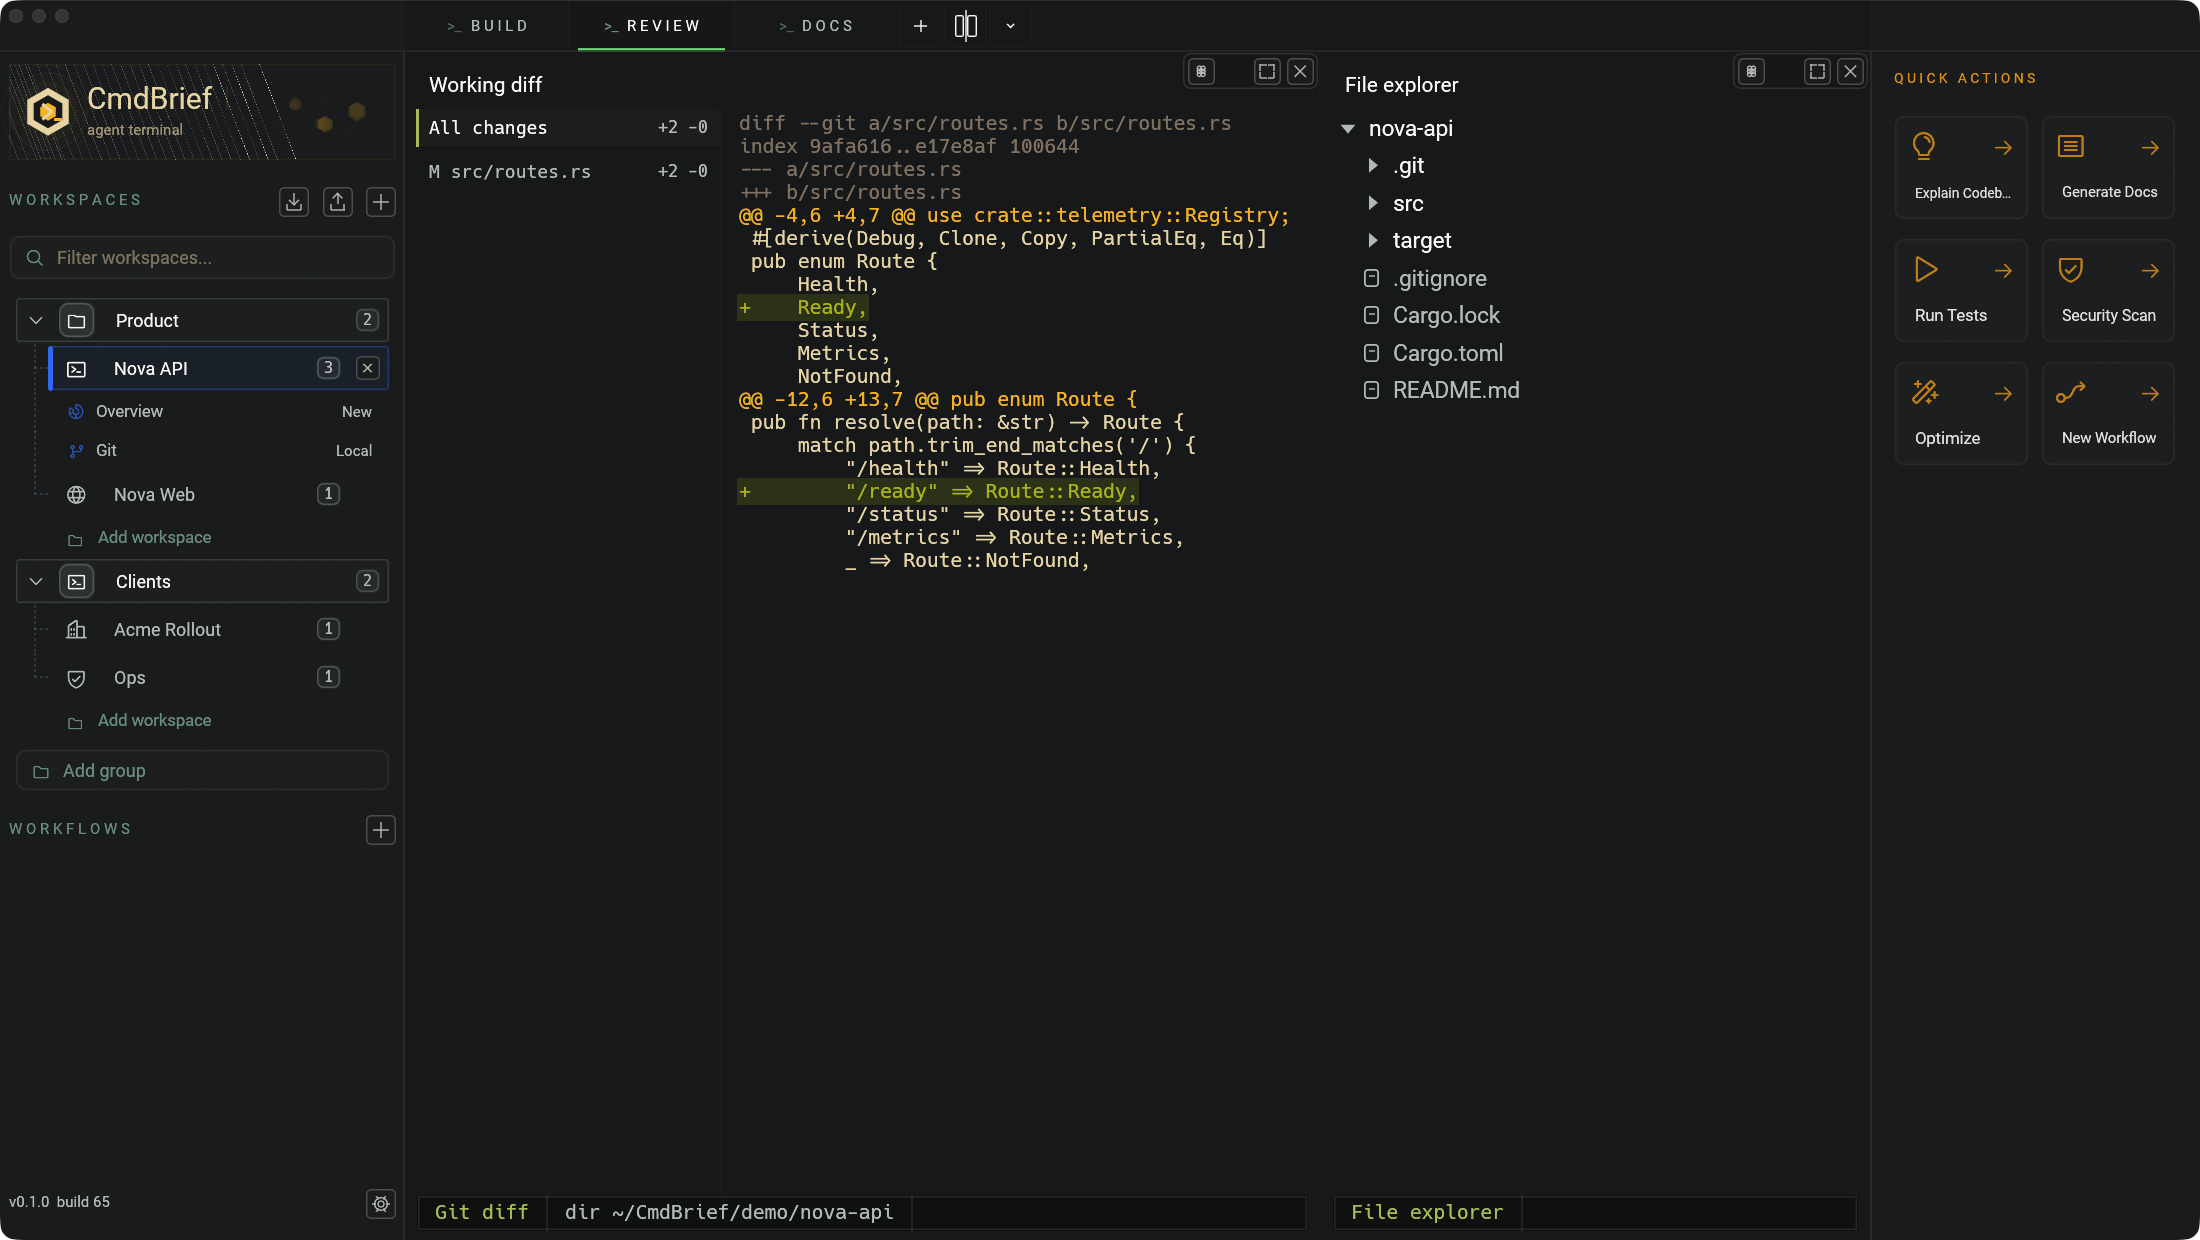Click File explorer pane grip icon
The height and width of the screenshot is (1240, 2200).
(x=1752, y=71)
